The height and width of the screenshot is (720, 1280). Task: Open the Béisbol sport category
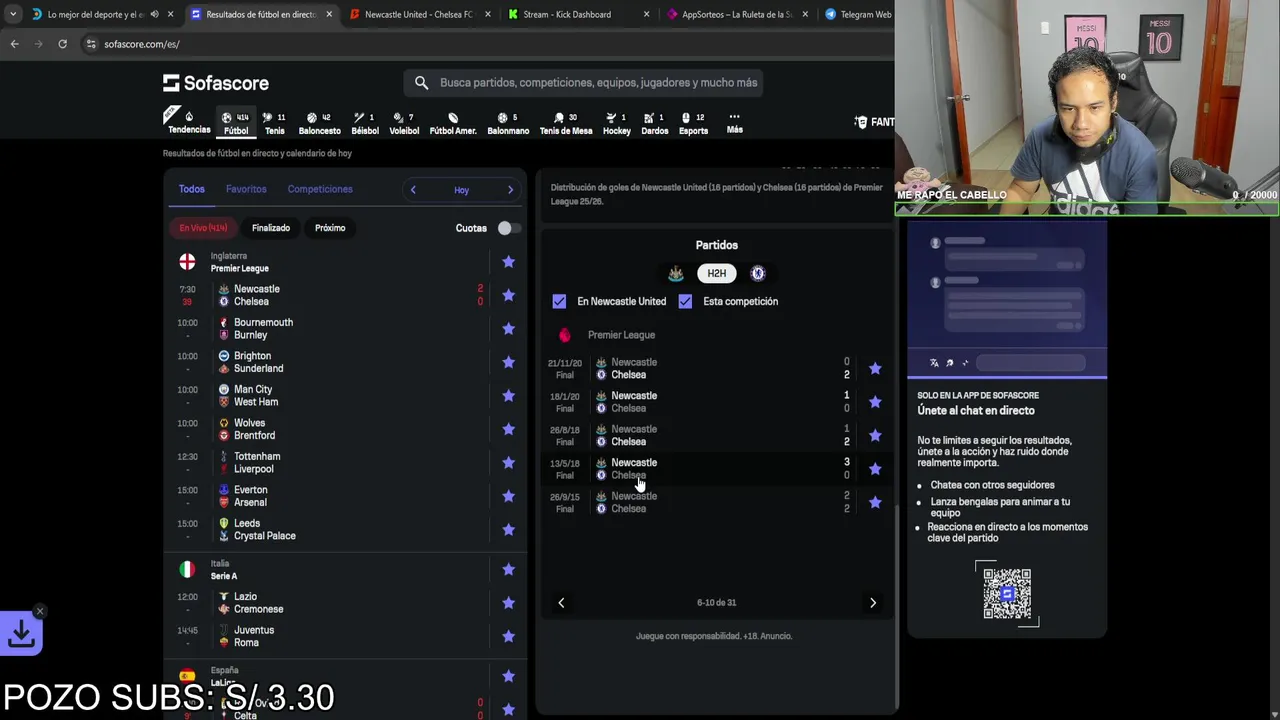pos(365,123)
